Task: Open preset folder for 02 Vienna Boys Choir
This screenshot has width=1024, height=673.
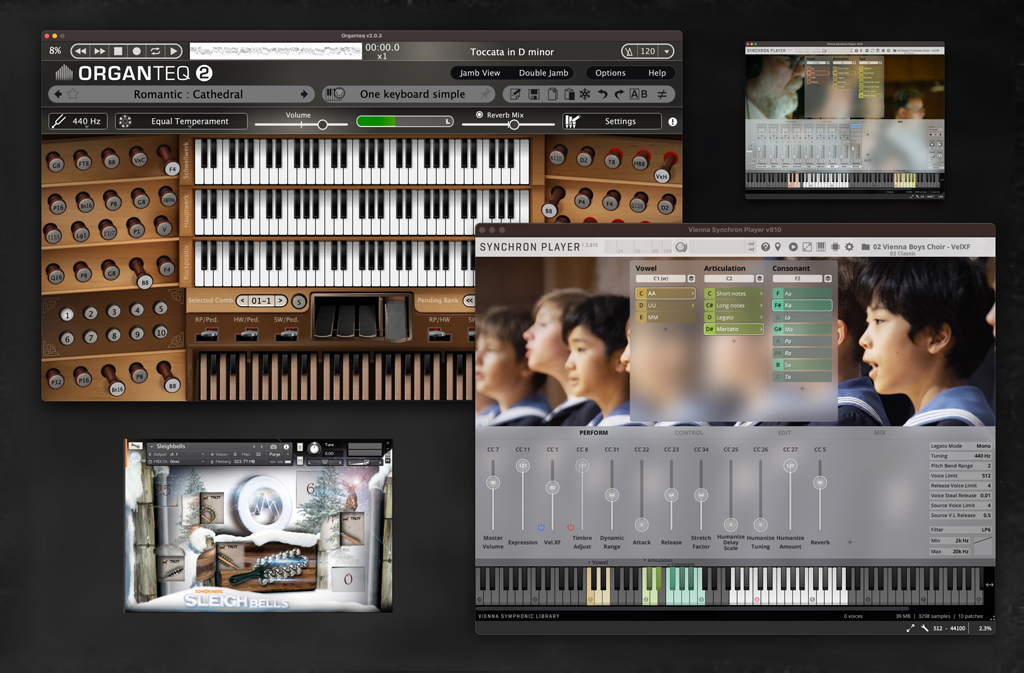Action: click(865, 247)
